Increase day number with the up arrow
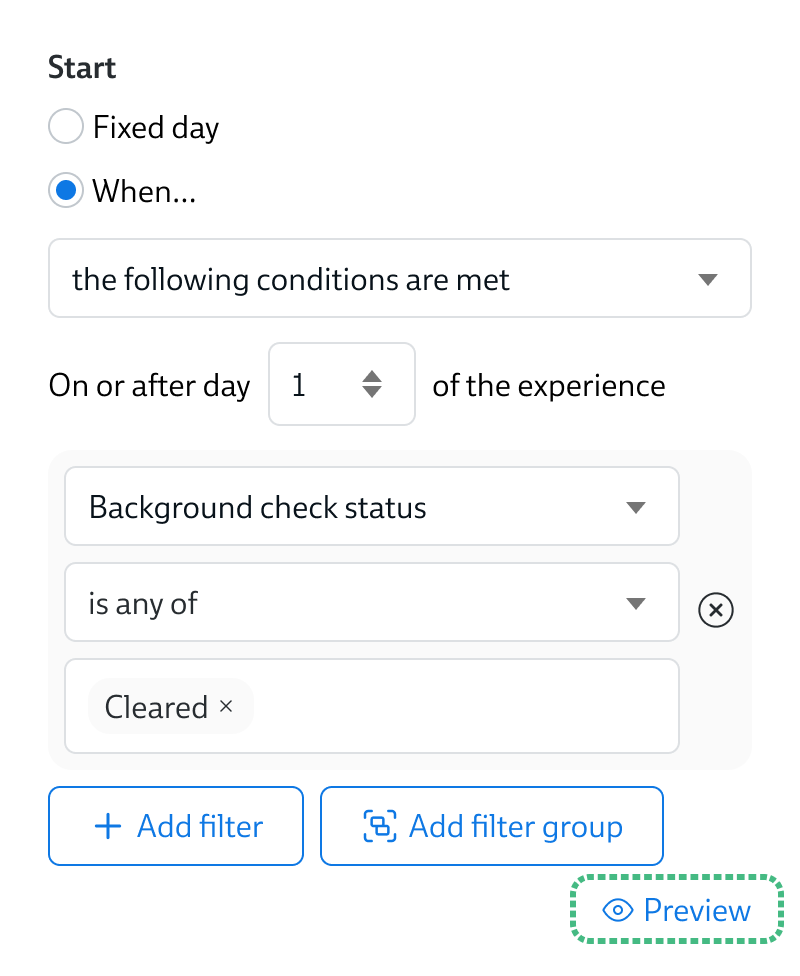 point(372,377)
